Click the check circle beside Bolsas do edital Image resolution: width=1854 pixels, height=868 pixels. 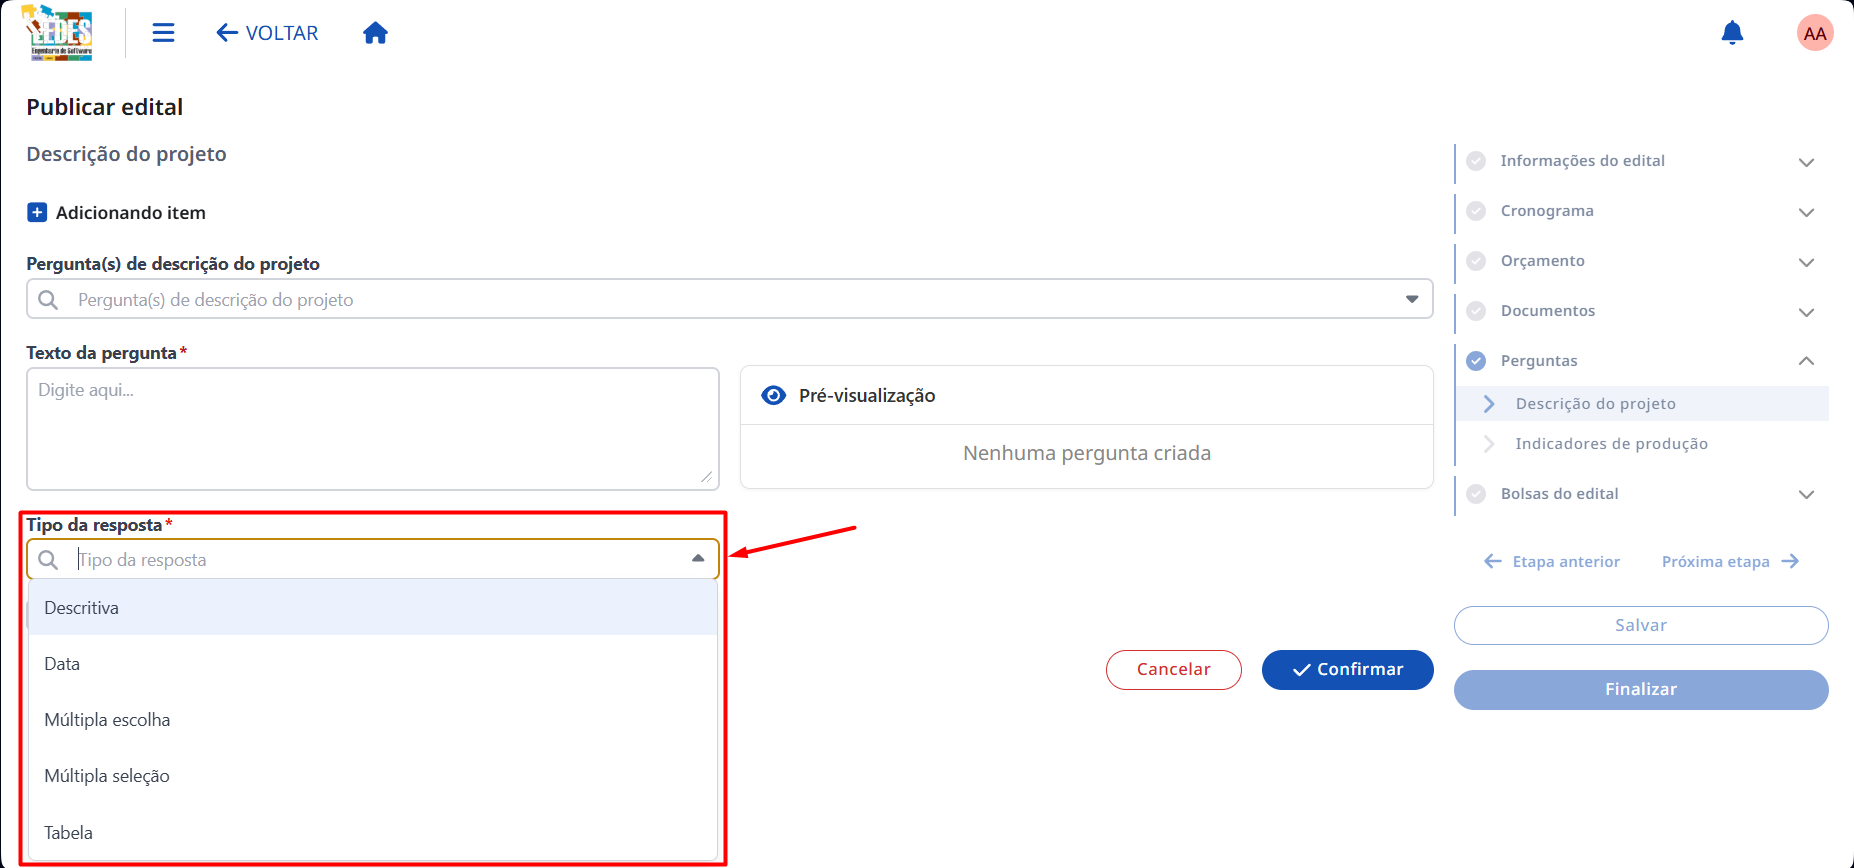click(1476, 494)
